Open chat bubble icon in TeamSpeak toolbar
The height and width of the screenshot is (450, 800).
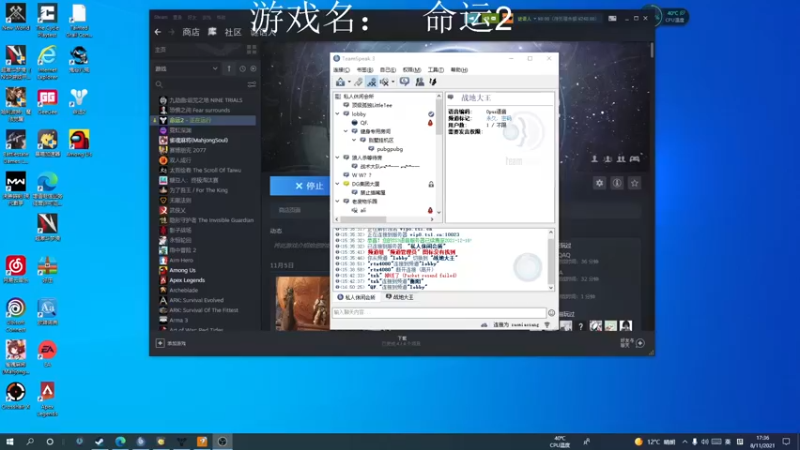coord(405,82)
